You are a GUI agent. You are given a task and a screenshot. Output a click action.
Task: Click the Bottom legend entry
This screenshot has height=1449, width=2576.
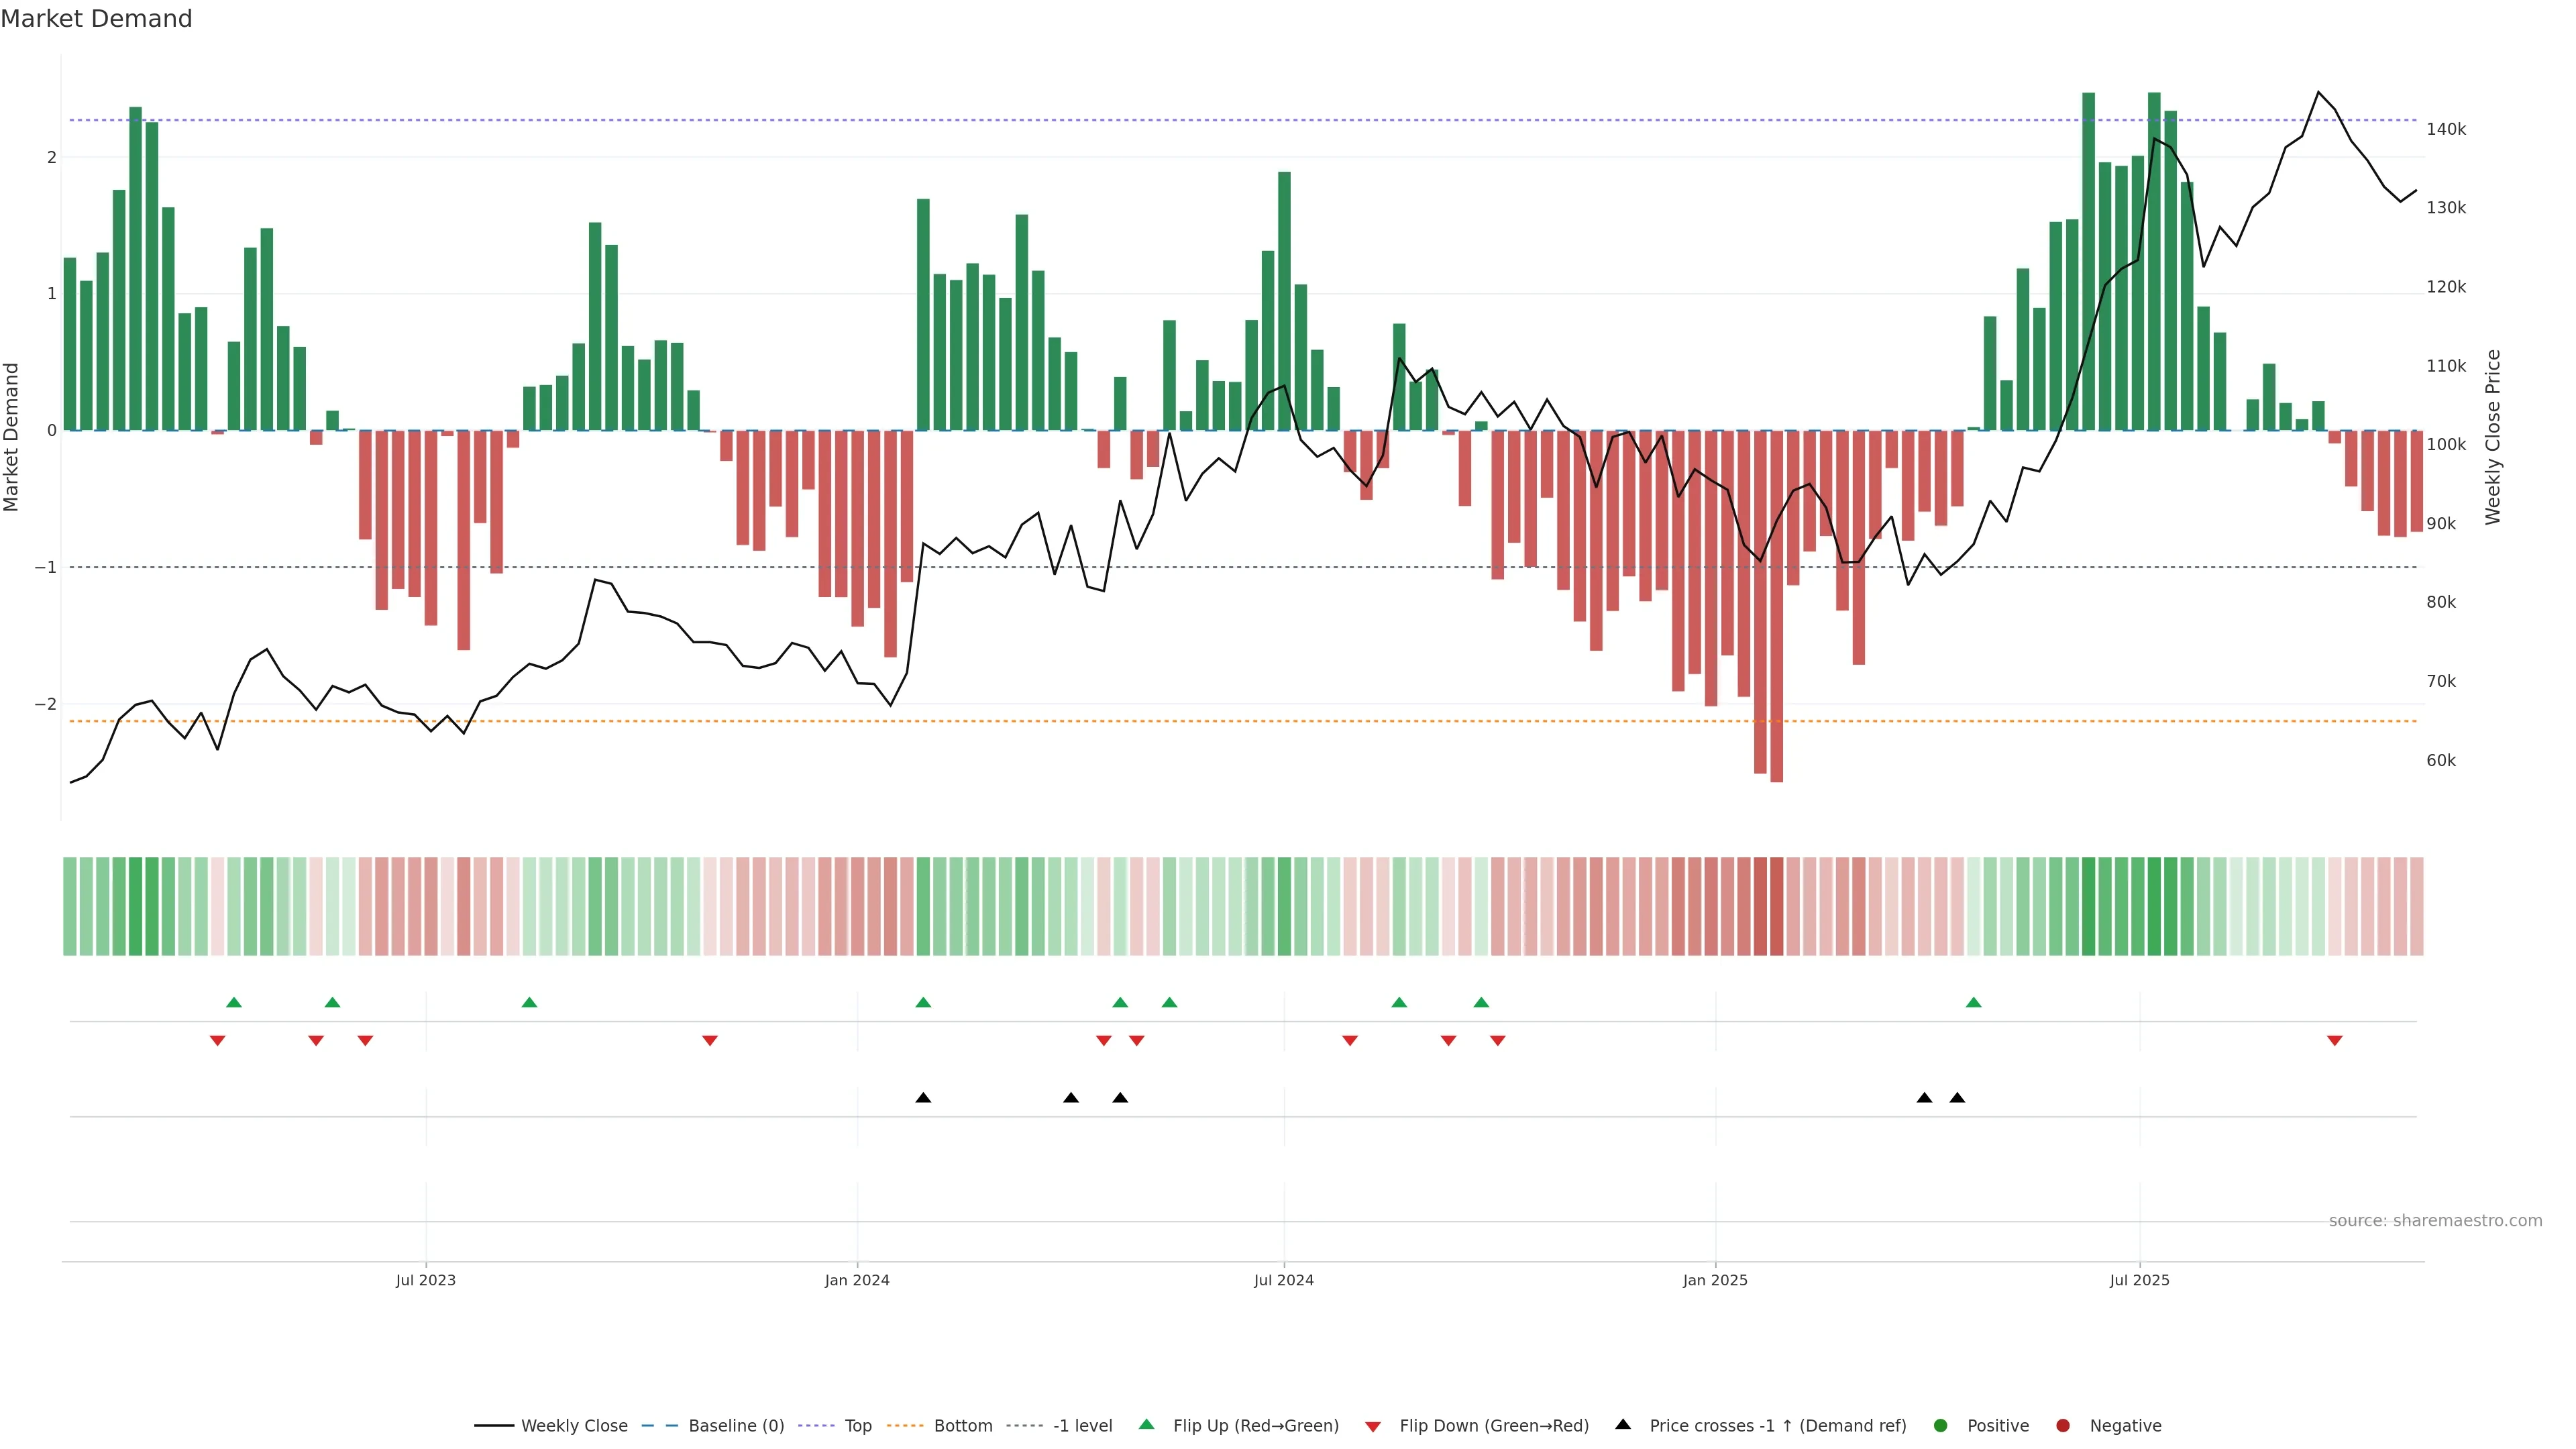click(x=962, y=1426)
